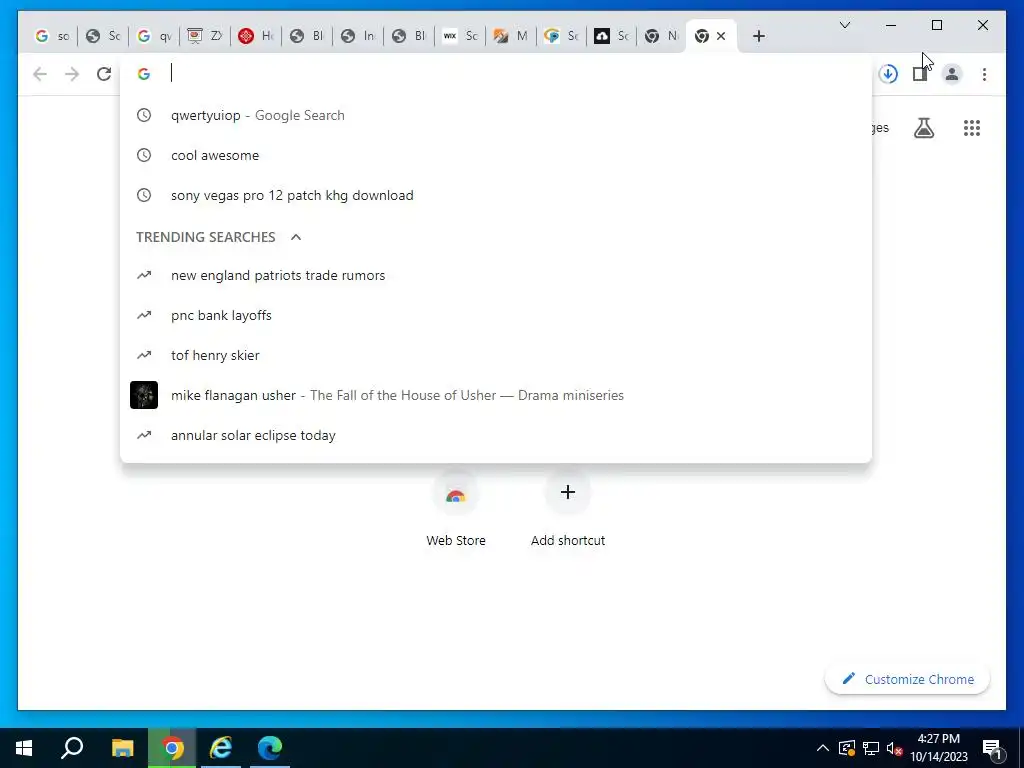Open Customize Chrome
1024x768 pixels.
908,679
